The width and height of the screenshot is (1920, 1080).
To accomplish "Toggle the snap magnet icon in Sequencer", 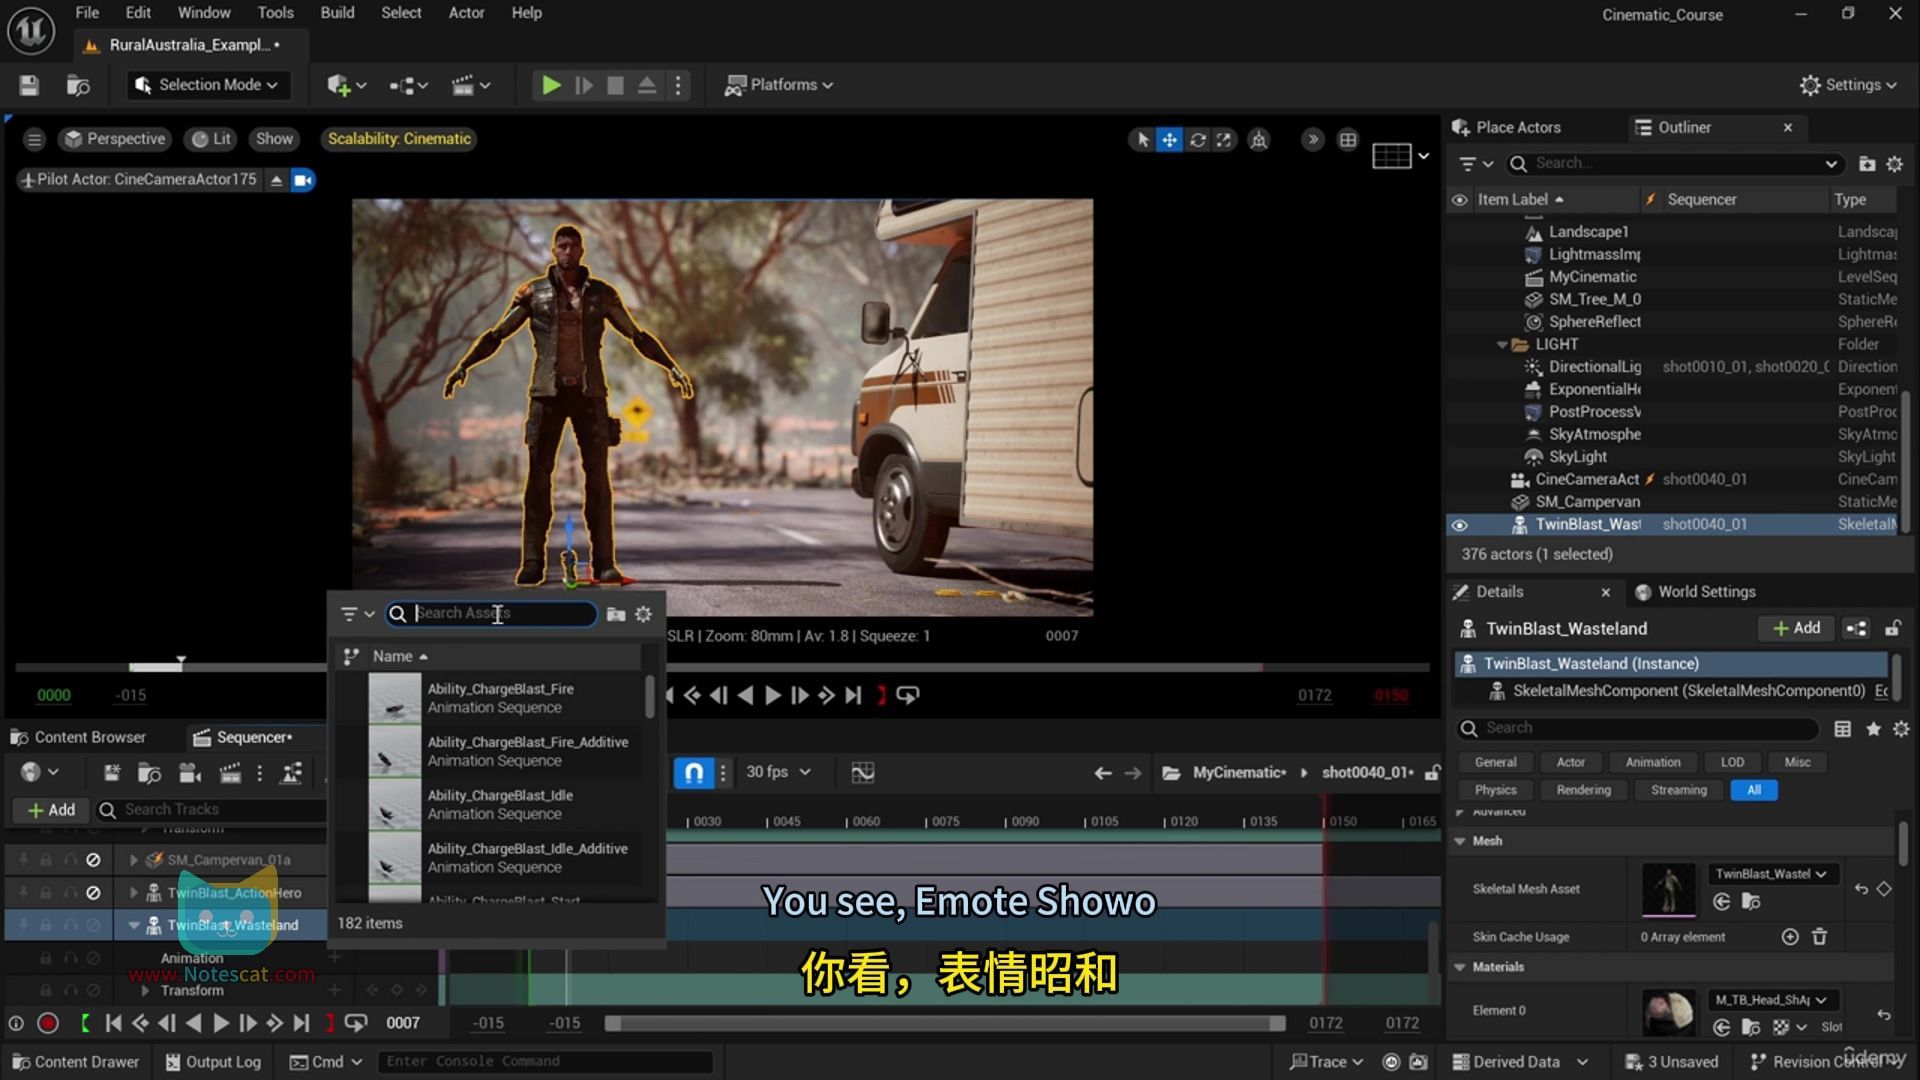I will coord(694,772).
